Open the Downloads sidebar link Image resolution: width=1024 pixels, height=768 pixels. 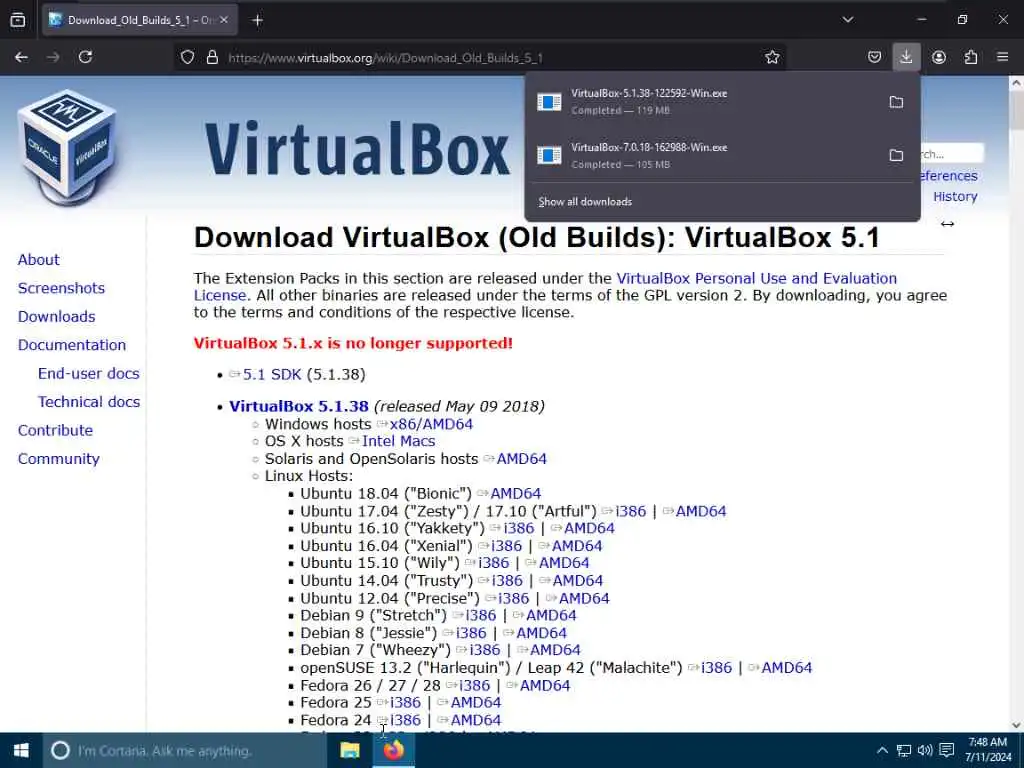tap(56, 317)
